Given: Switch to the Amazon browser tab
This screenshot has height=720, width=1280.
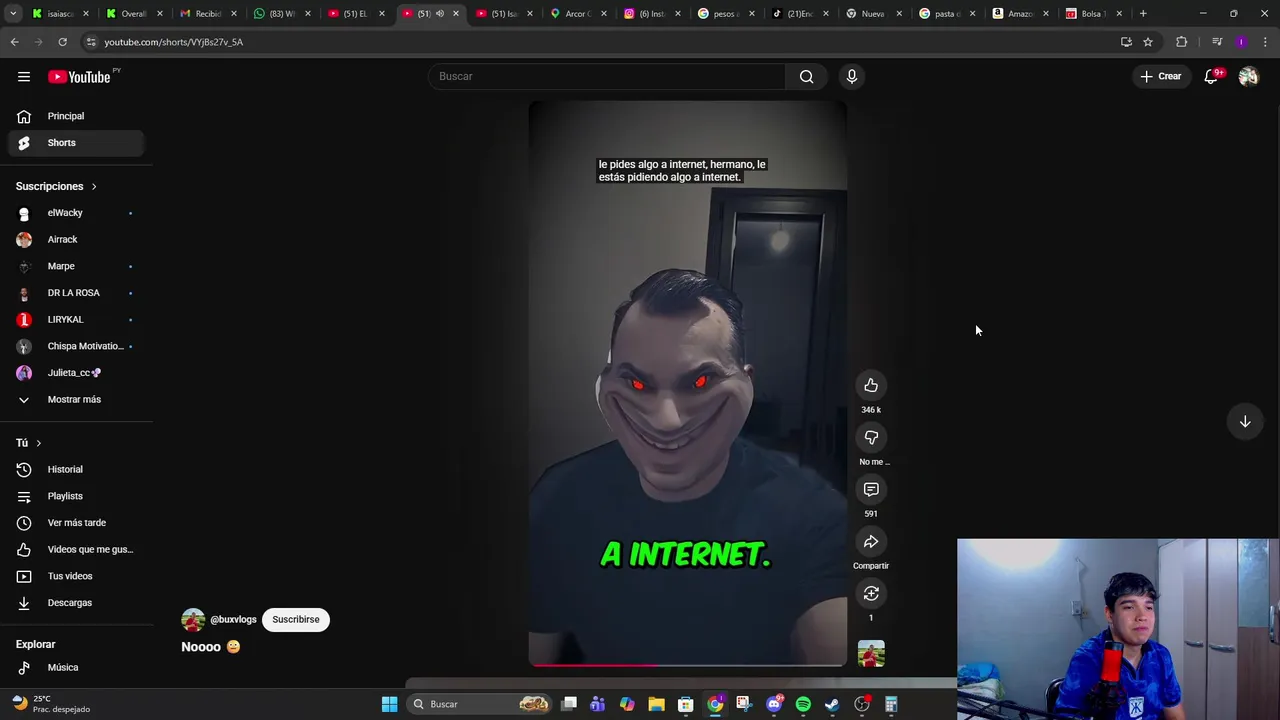Looking at the screenshot, I should tap(1020, 14).
